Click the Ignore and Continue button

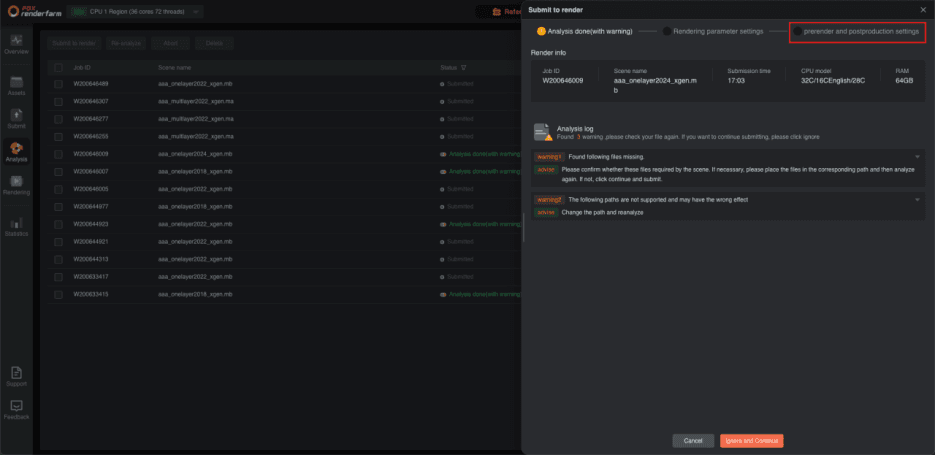(751, 440)
